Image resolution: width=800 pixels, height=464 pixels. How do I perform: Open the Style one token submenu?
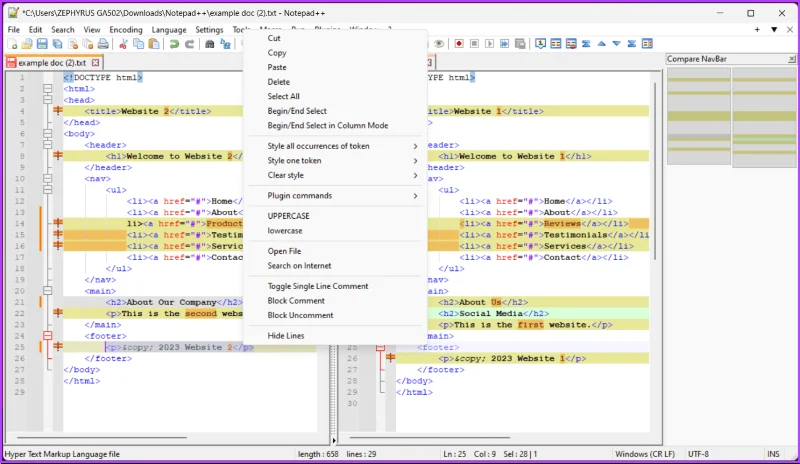[335, 161]
